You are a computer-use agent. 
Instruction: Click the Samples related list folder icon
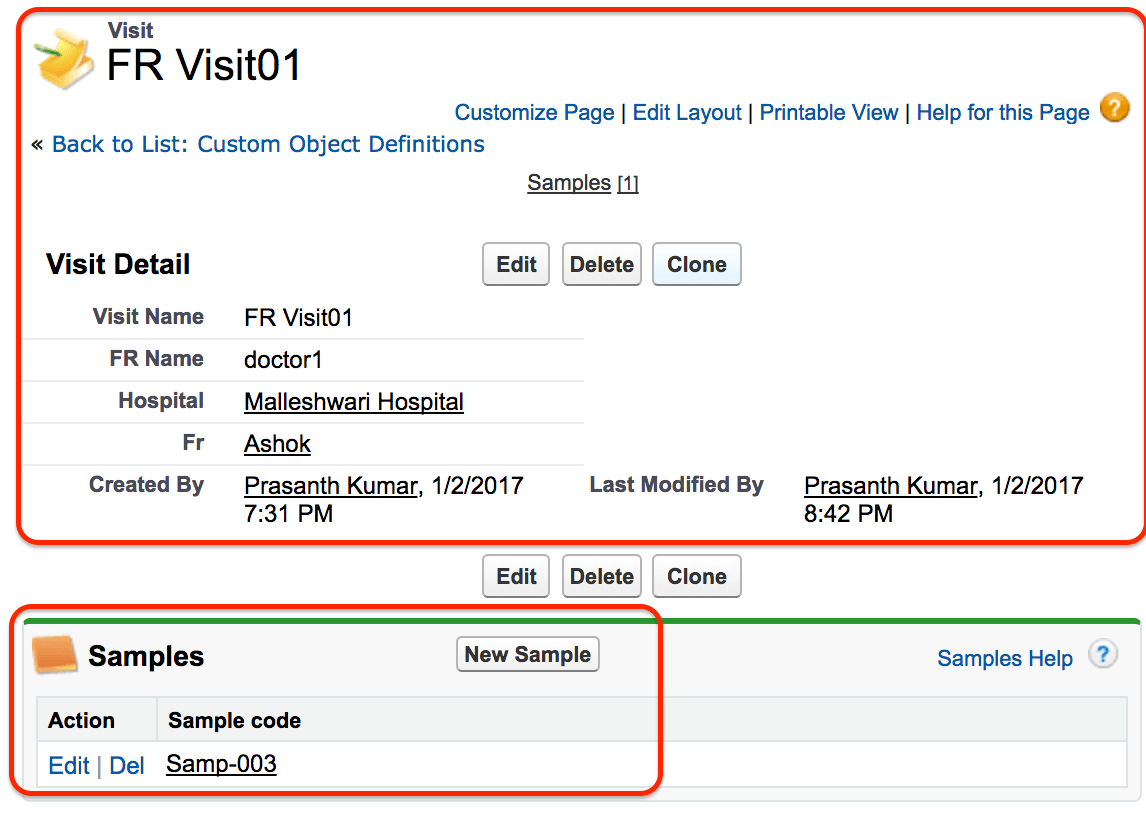tap(55, 655)
